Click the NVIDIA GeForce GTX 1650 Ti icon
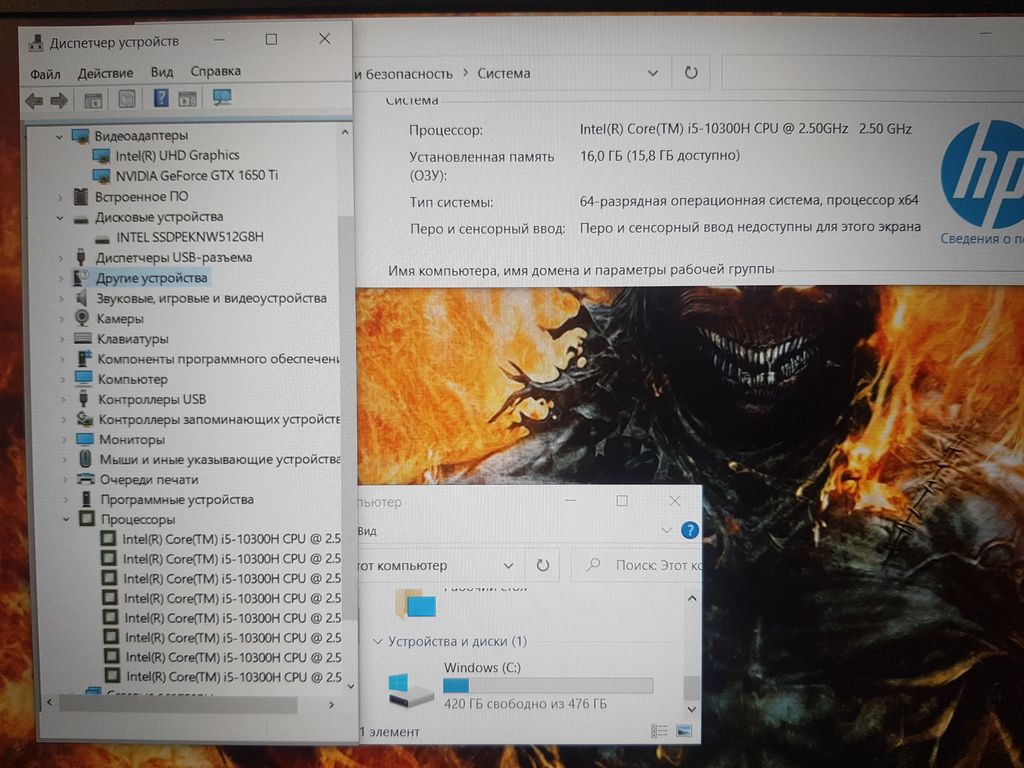The image size is (1024, 768). point(102,176)
